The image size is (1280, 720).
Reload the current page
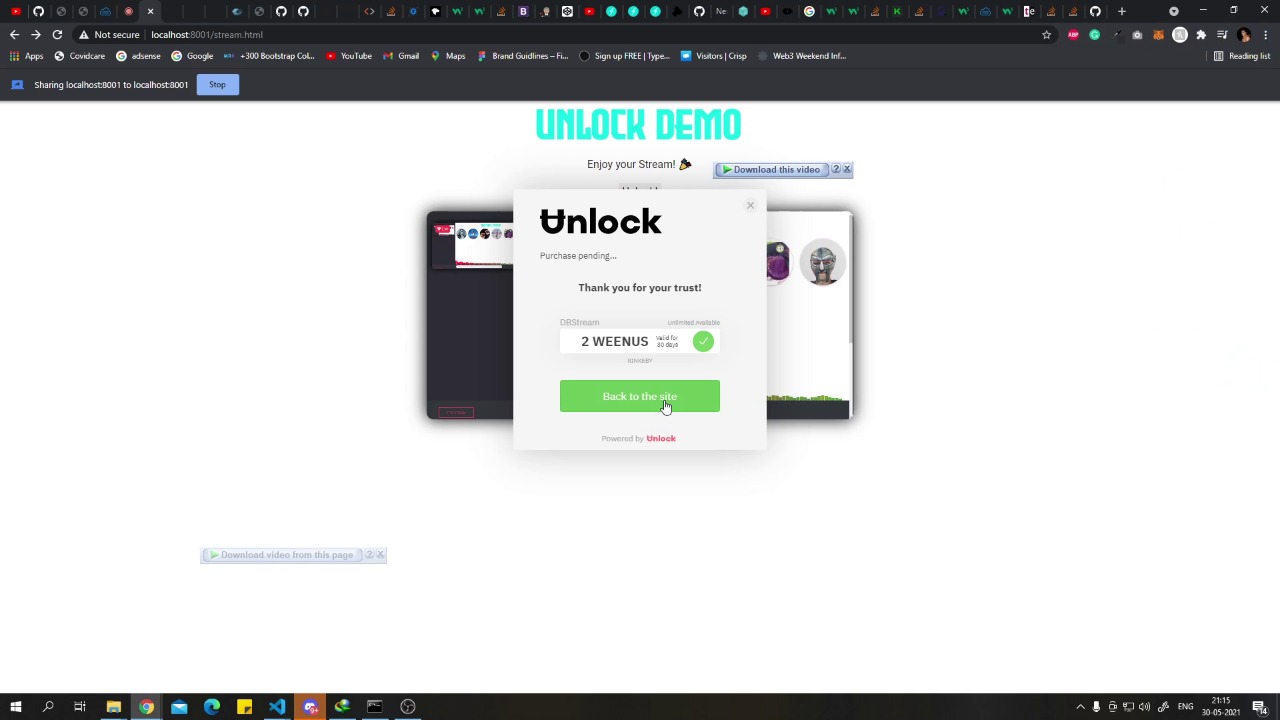(x=57, y=35)
